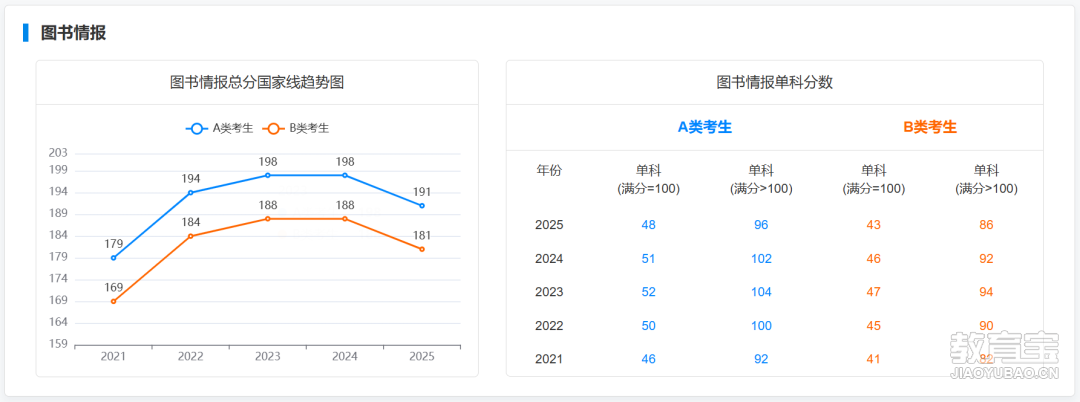The image size is (1080, 402).
Task: Click the A类 单科 (满分=100) column header
Action: coord(648,180)
